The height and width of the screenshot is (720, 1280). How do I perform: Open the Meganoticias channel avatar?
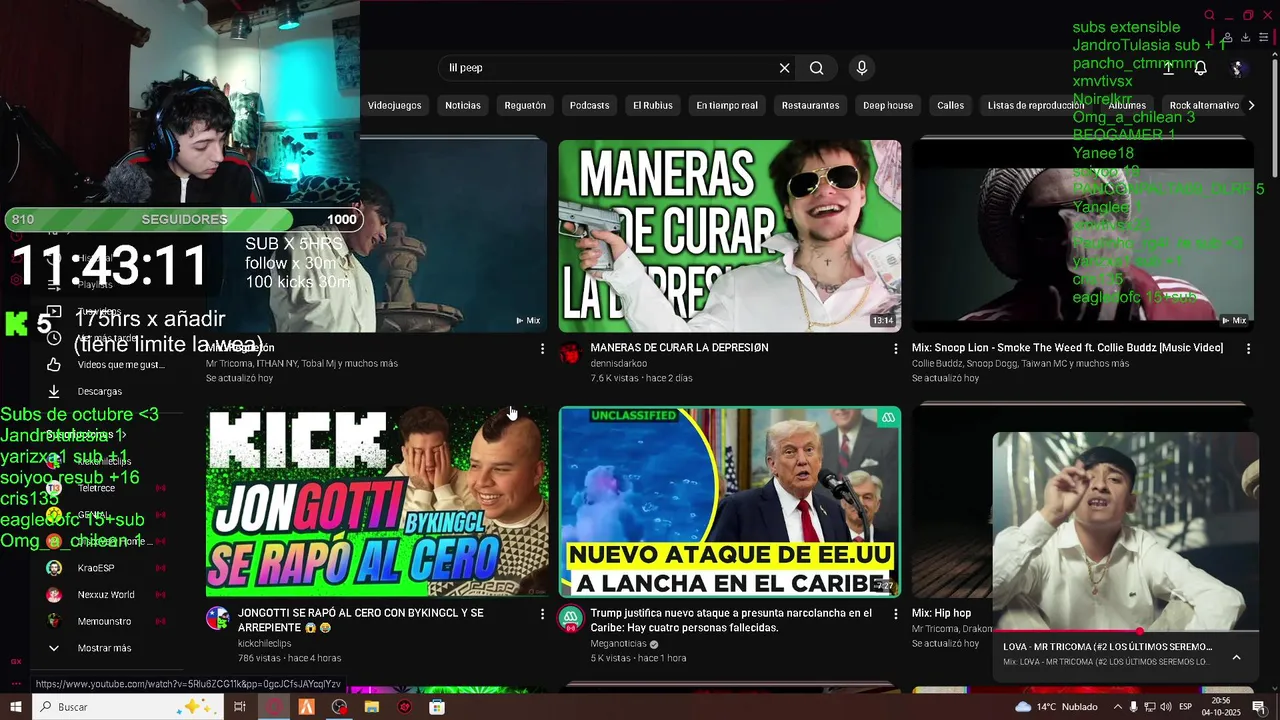(x=570, y=618)
